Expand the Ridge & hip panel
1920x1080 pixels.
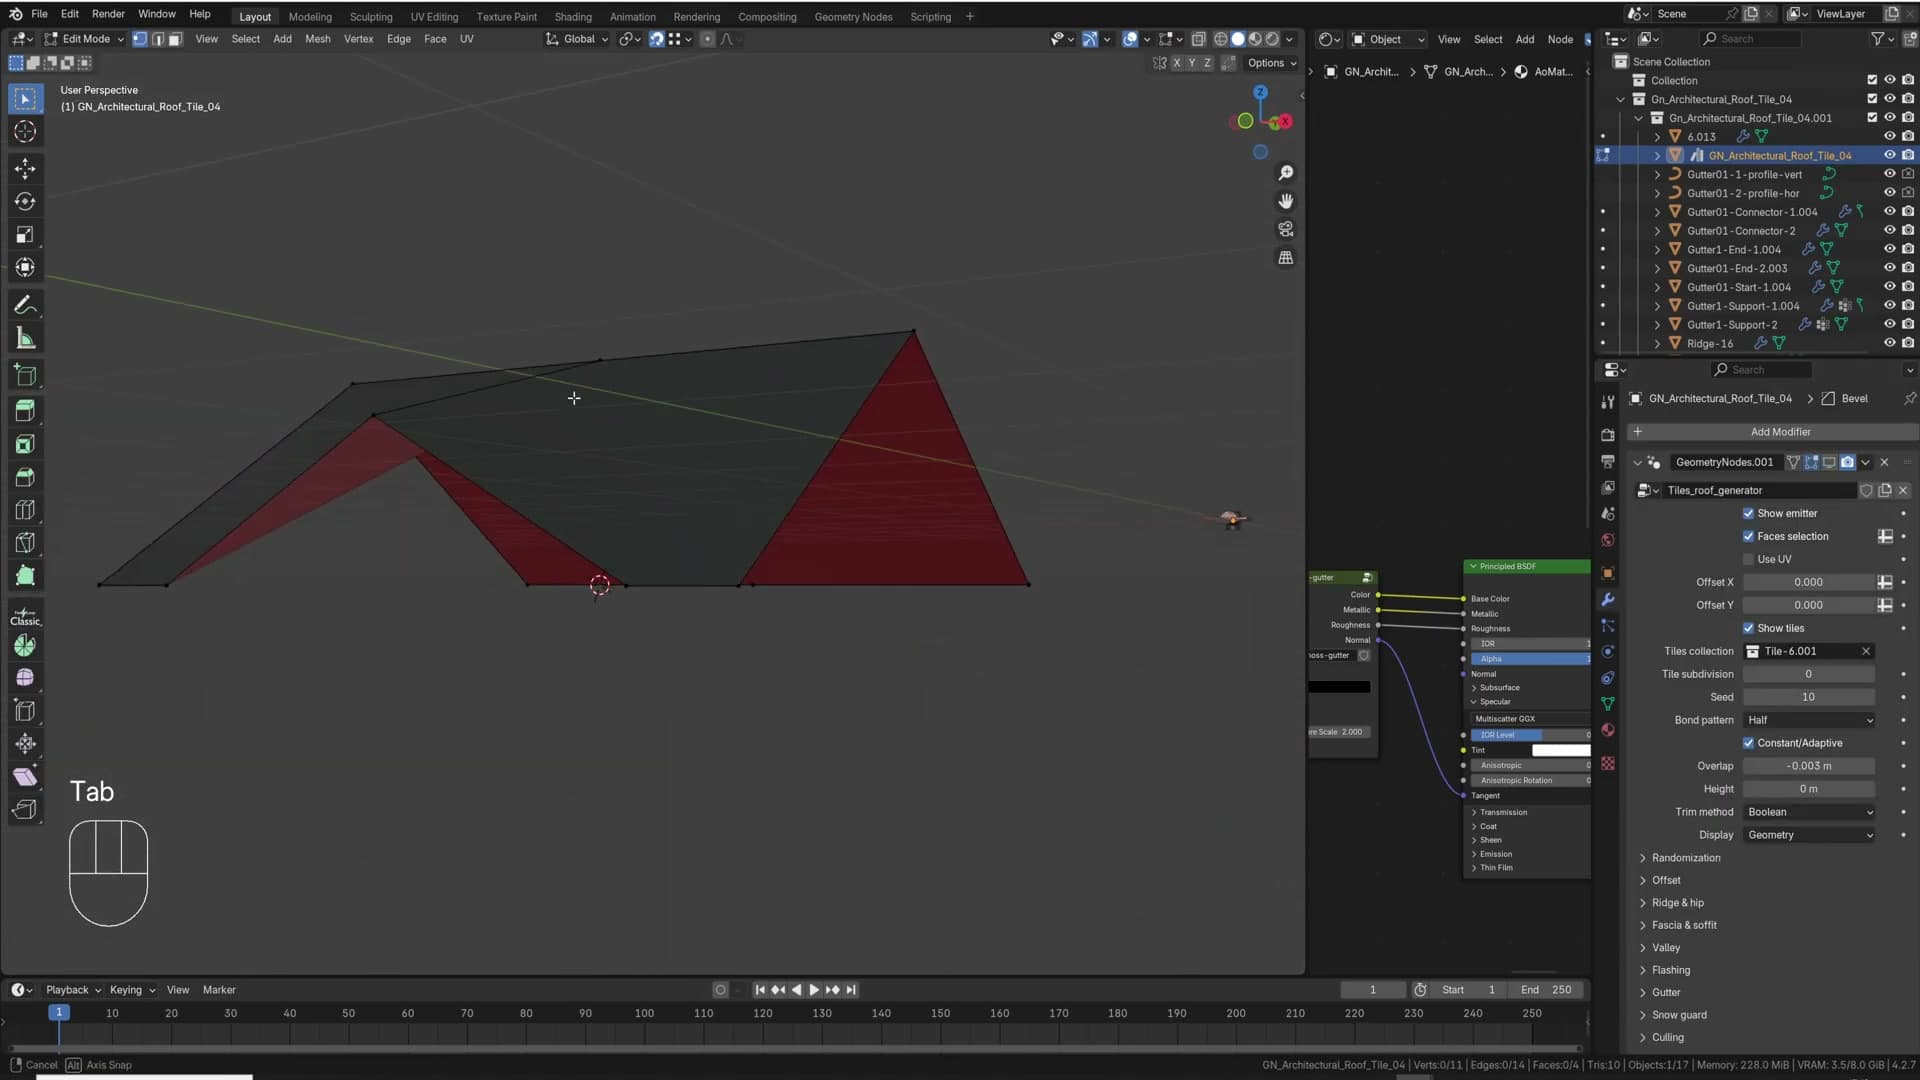pos(1677,903)
